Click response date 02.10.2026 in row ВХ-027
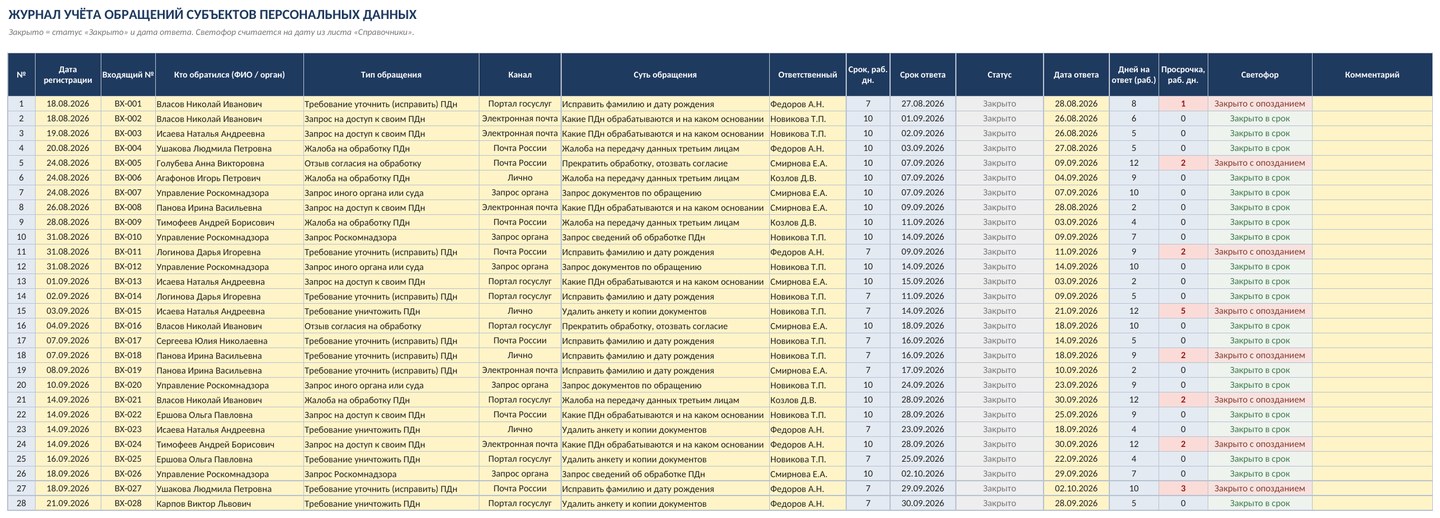Image resolution: width=1440 pixels, height=518 pixels. click(1076, 489)
